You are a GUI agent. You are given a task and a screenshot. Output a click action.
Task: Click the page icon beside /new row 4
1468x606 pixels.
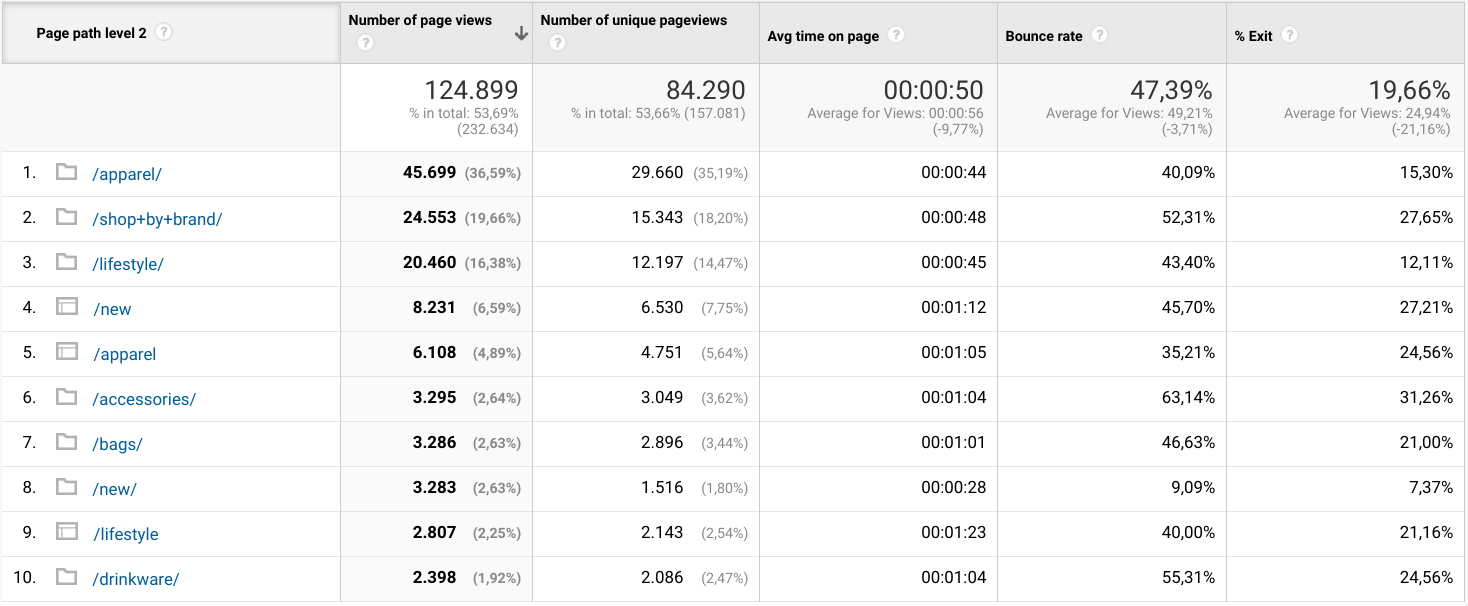pyautogui.click(x=67, y=307)
